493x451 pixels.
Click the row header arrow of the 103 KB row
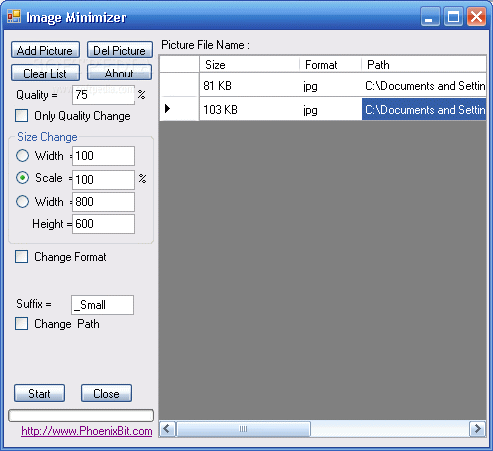[179, 109]
